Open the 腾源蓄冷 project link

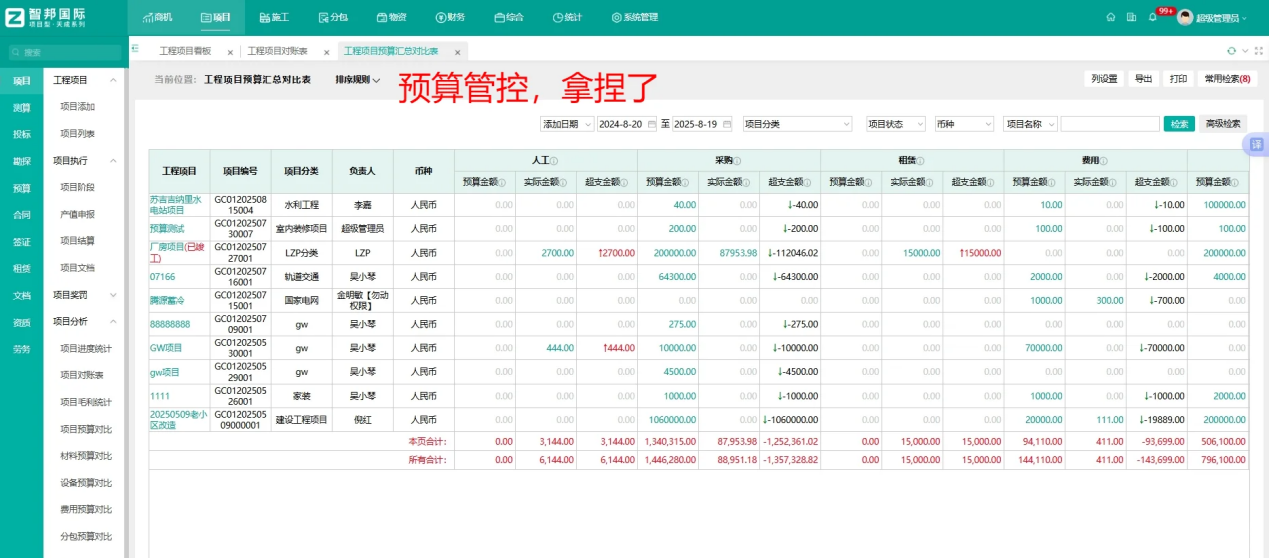[x=168, y=300]
